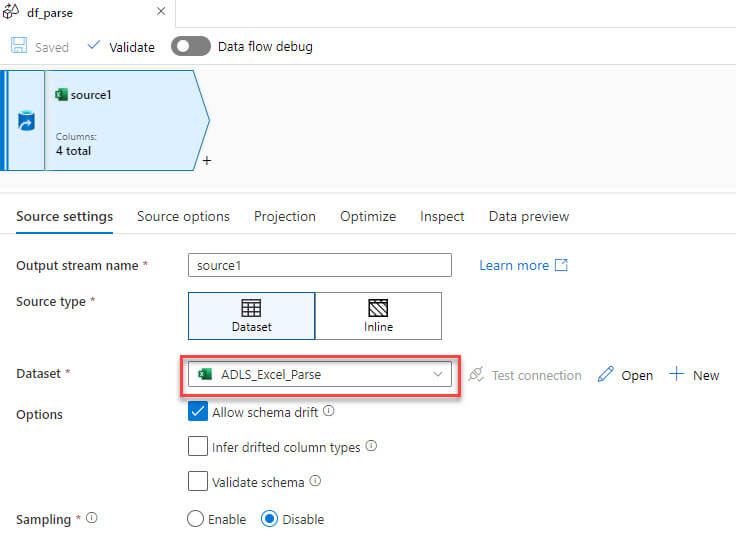Screen dimensions: 736x542
Task: Expand the ADLS_Excel_Parse dataset dropdown
Action: (437, 375)
